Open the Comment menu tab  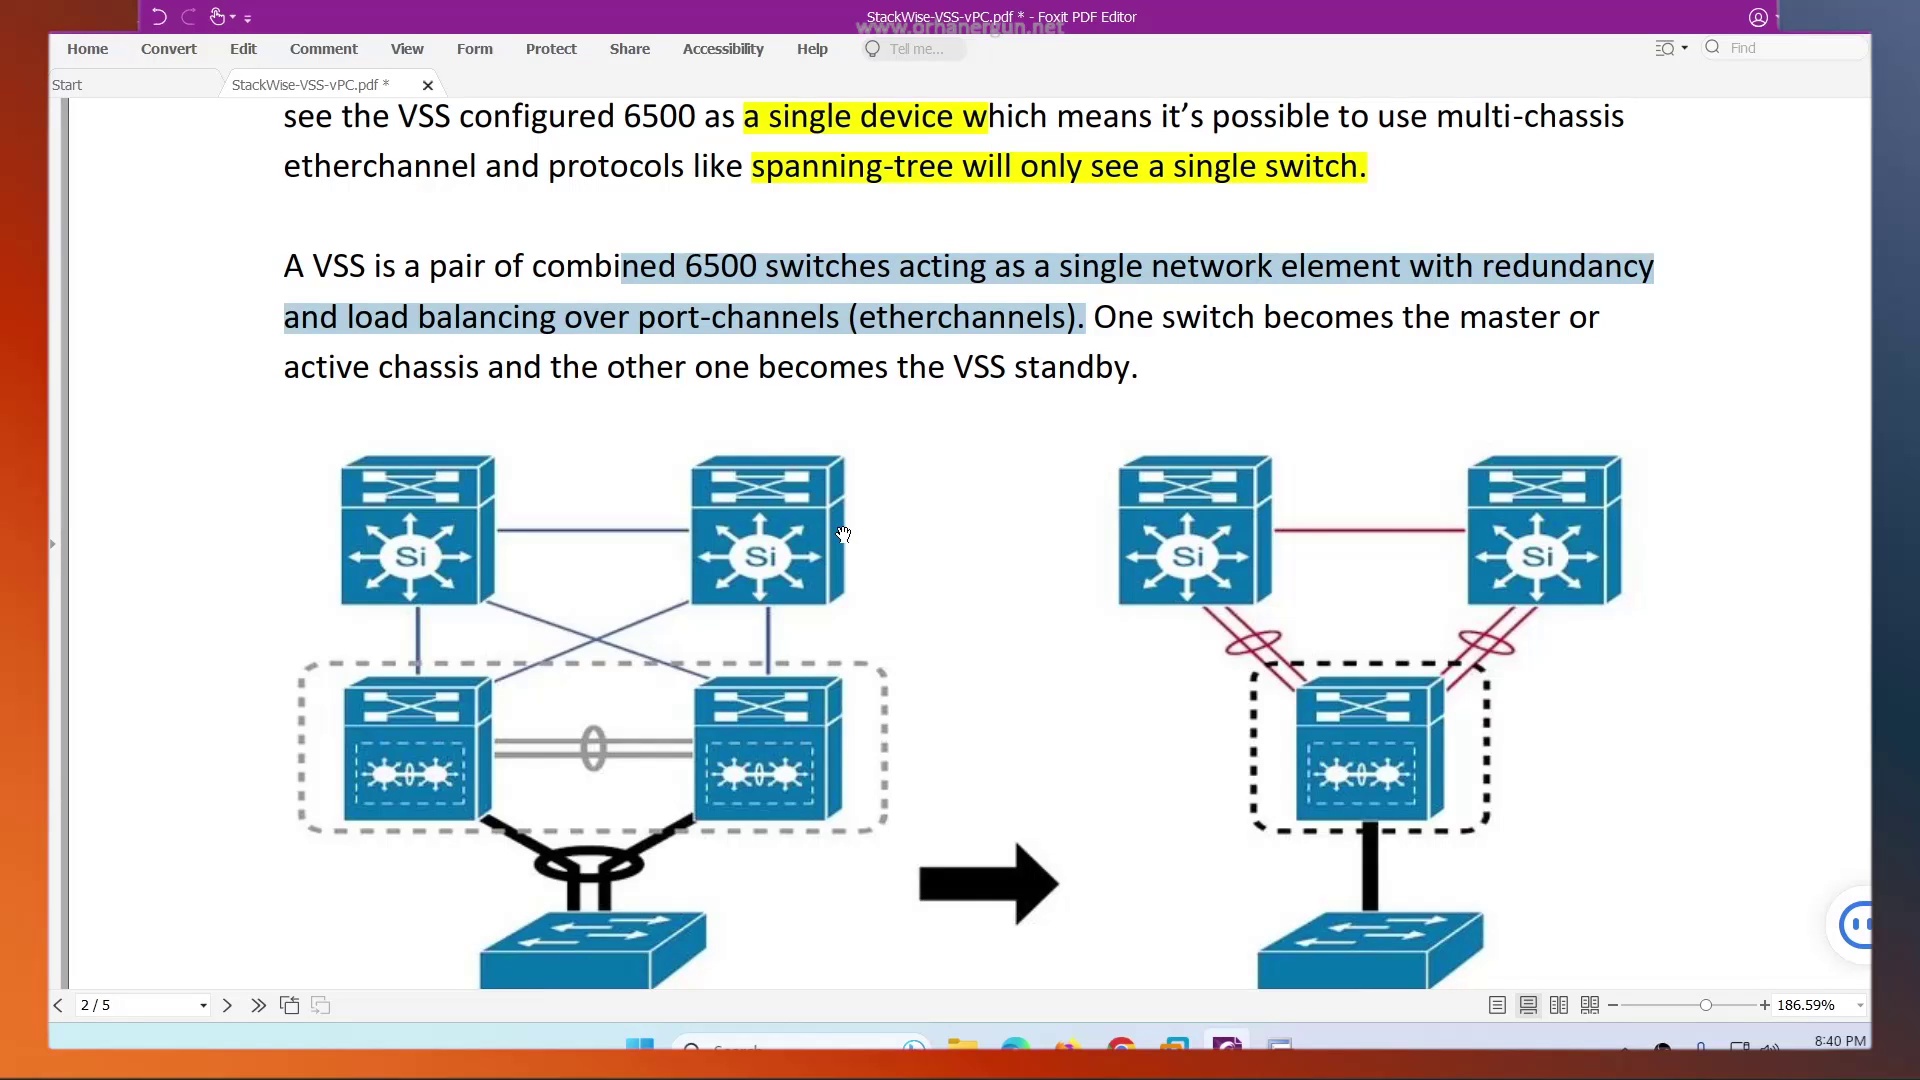[x=323, y=49]
